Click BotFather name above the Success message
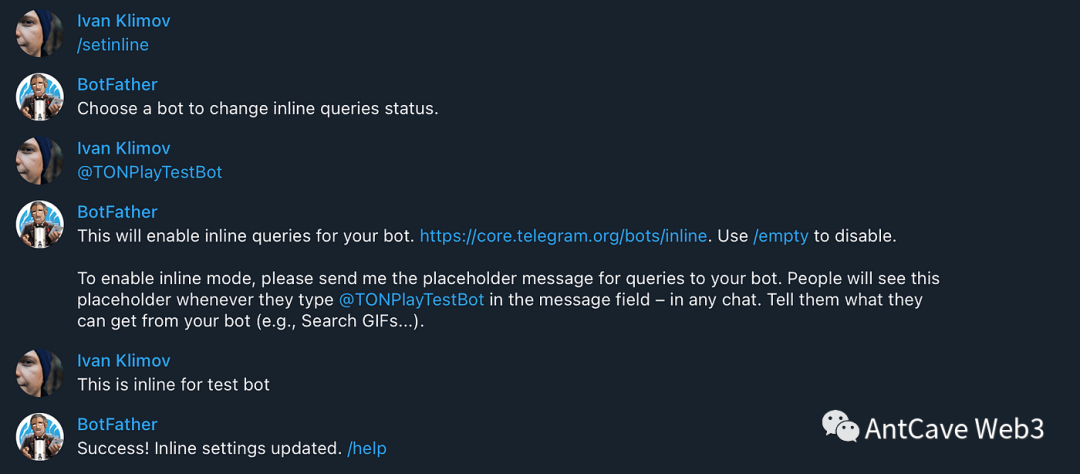The width and height of the screenshot is (1080, 474). [117, 424]
